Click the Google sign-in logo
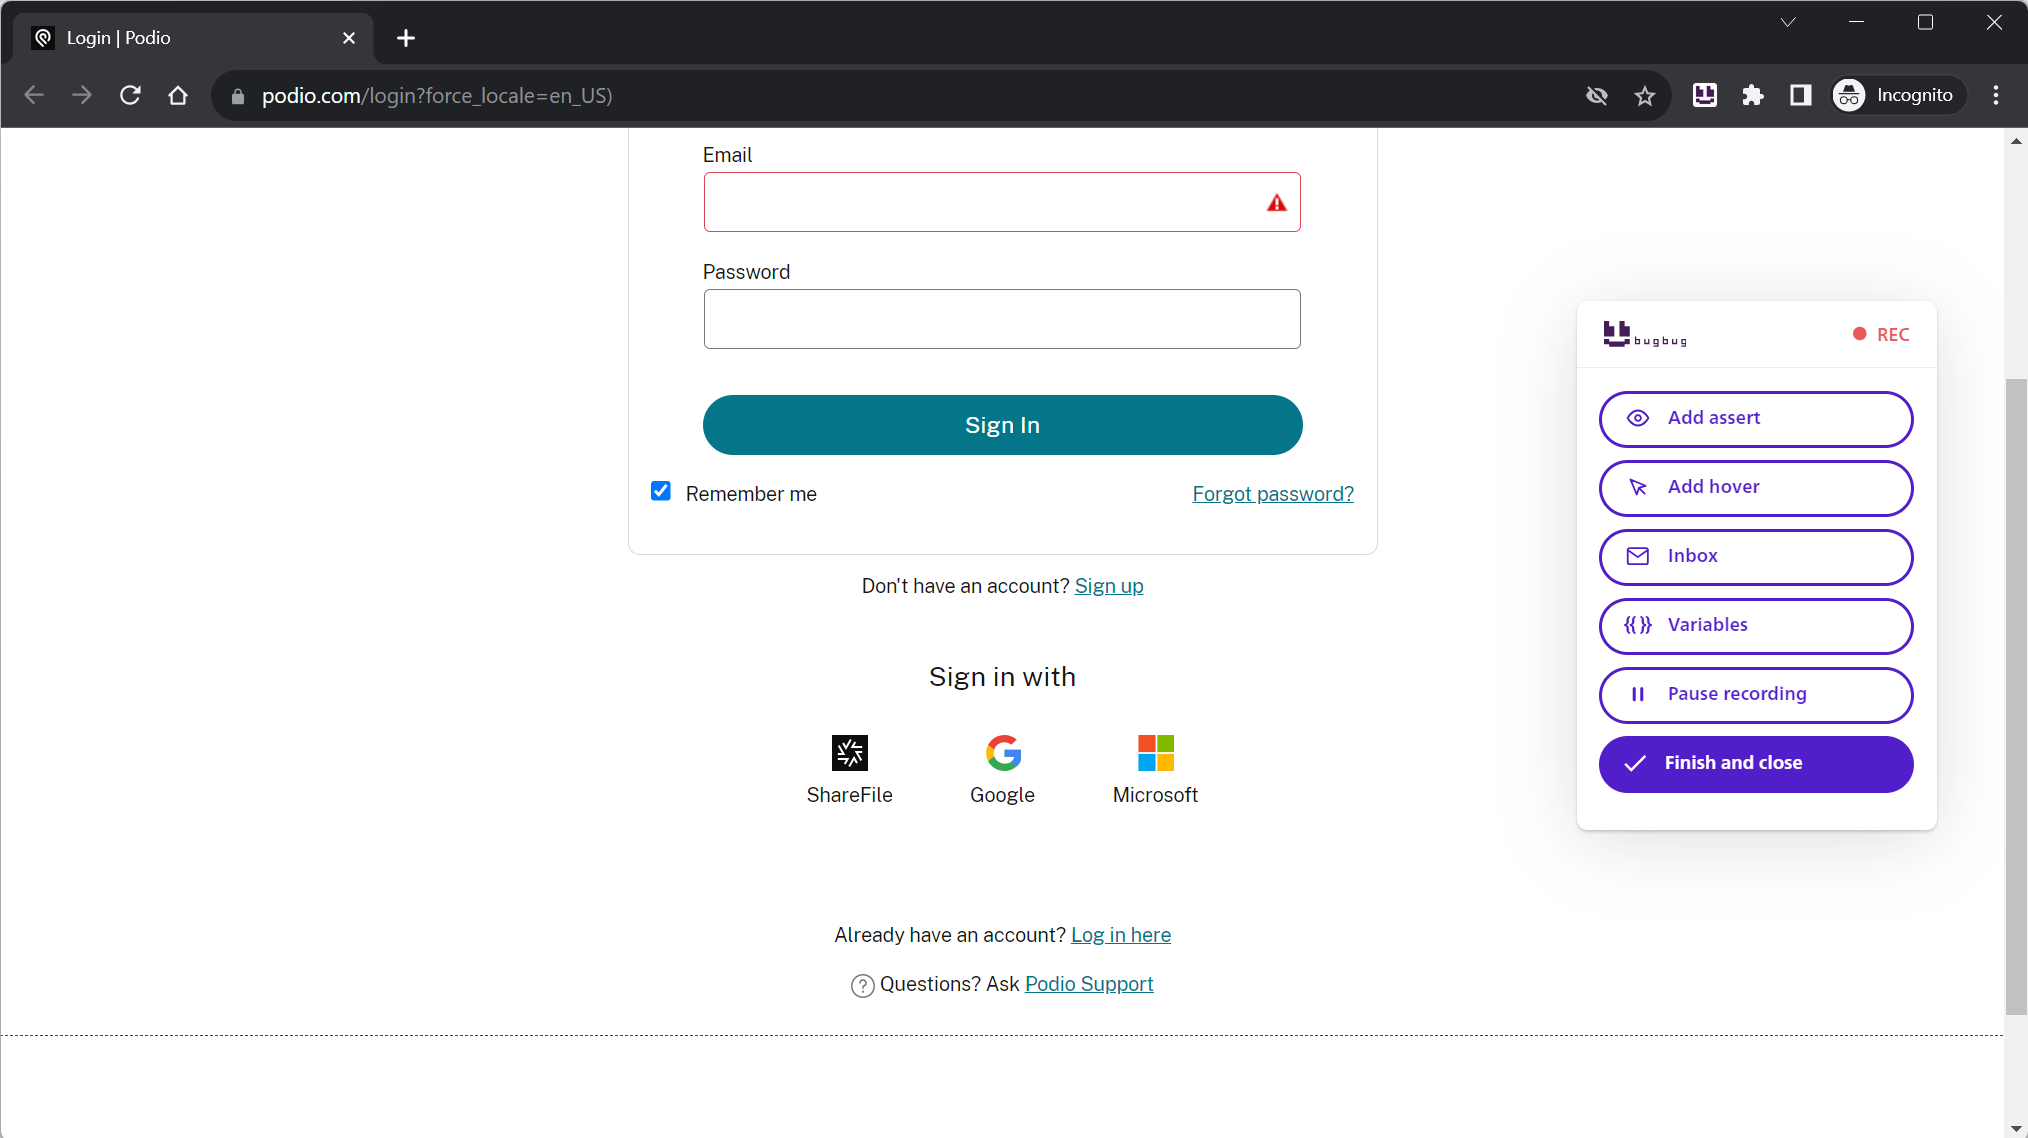 (x=1002, y=753)
